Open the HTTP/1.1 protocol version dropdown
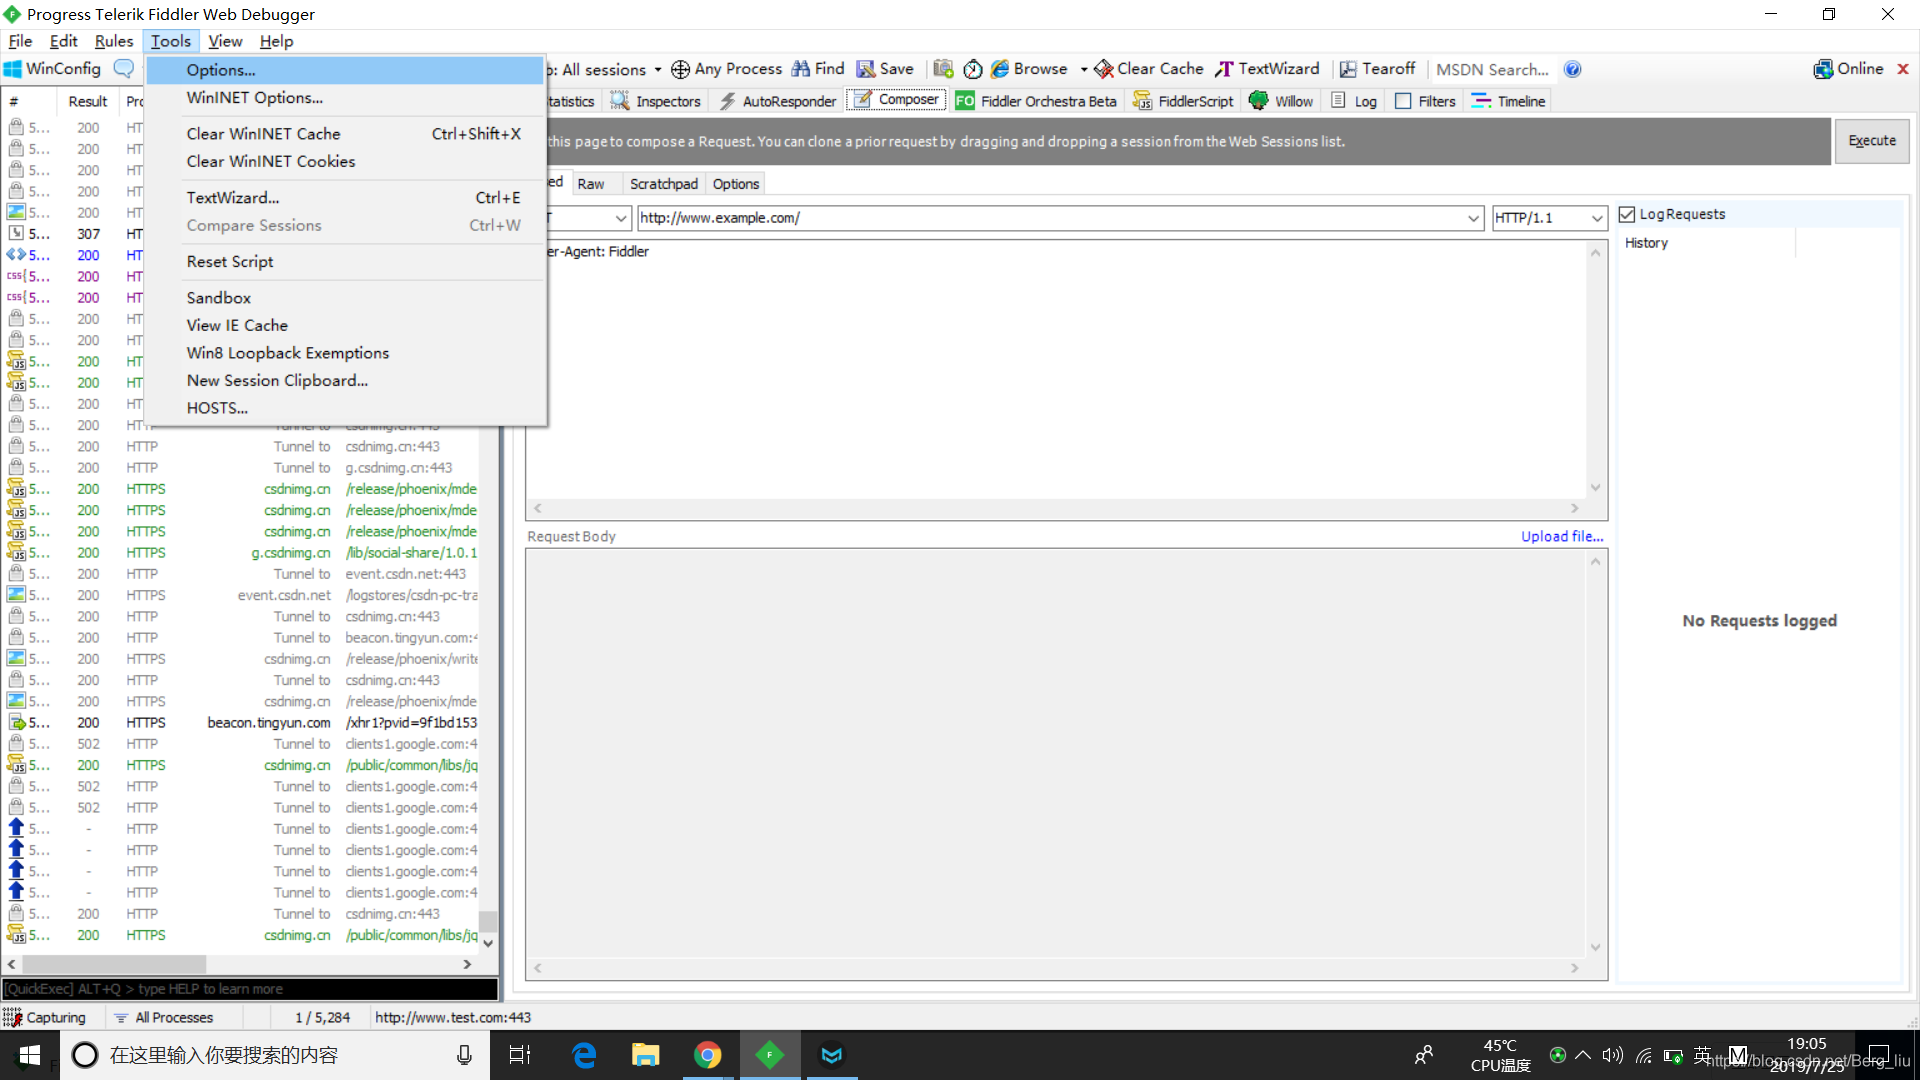This screenshot has width=1920, height=1080. [x=1597, y=218]
